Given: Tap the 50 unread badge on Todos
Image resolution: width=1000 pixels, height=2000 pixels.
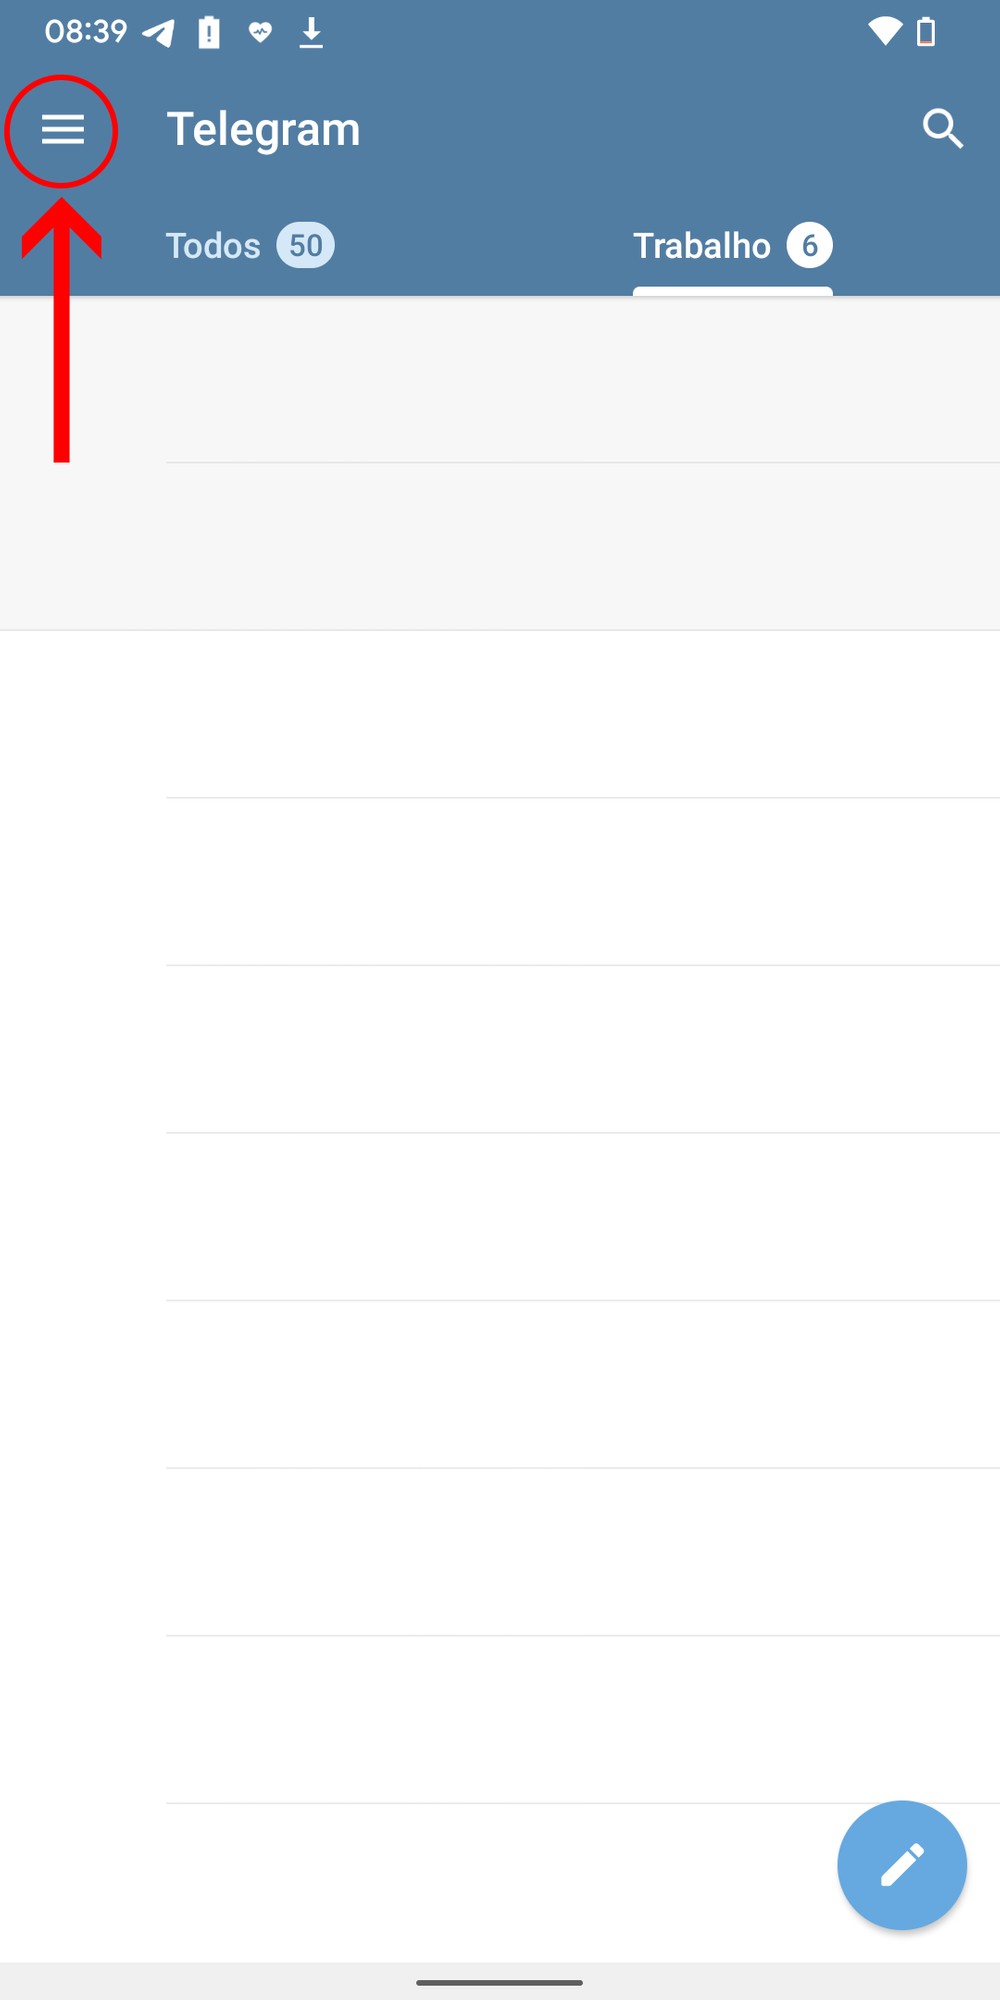Looking at the screenshot, I should click(306, 246).
